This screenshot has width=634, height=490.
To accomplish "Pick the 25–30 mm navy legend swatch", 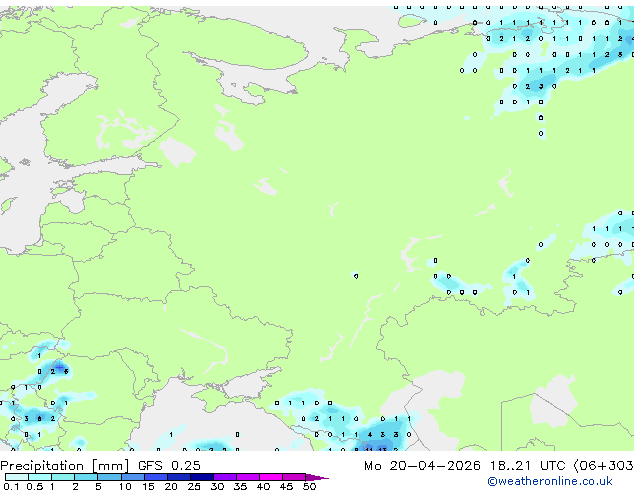I will (202, 477).
